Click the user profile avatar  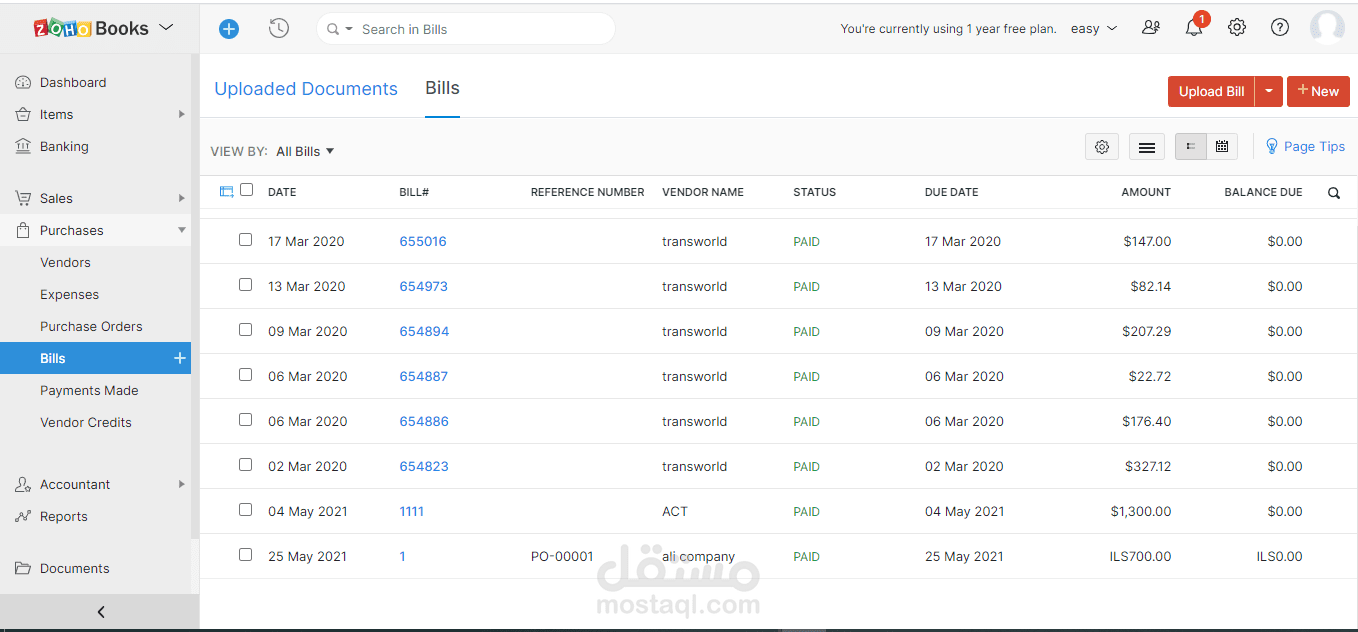tap(1328, 28)
